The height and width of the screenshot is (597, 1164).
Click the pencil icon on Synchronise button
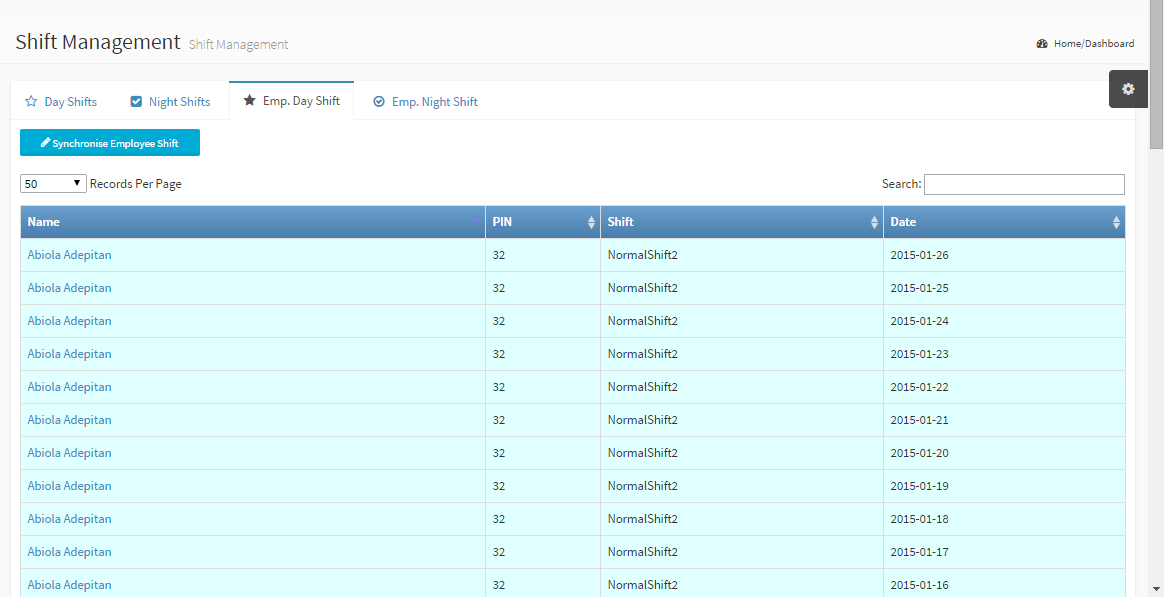[x=45, y=143]
